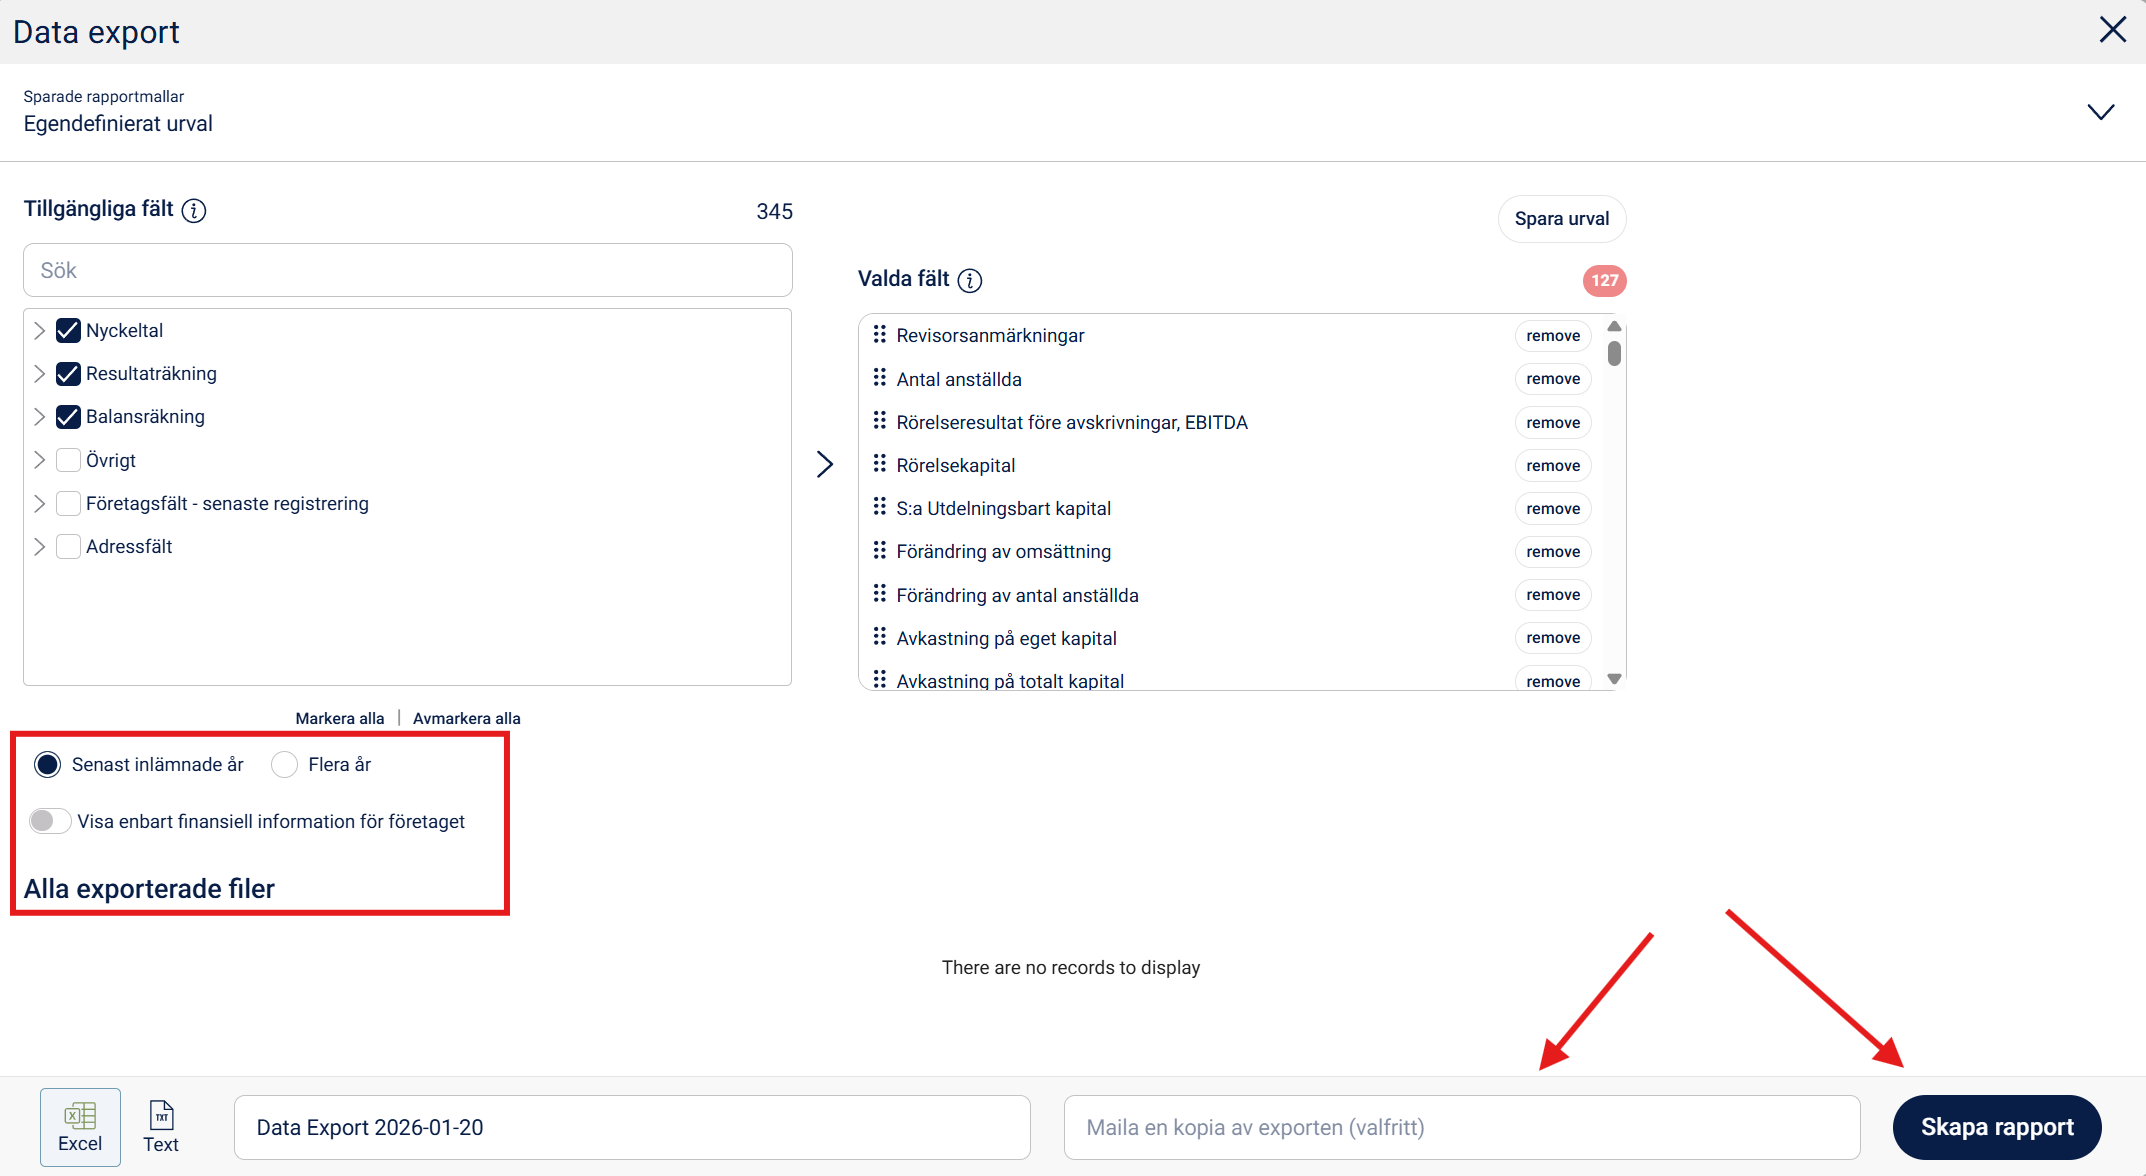Expand the Adressfält tree node

[x=39, y=547]
